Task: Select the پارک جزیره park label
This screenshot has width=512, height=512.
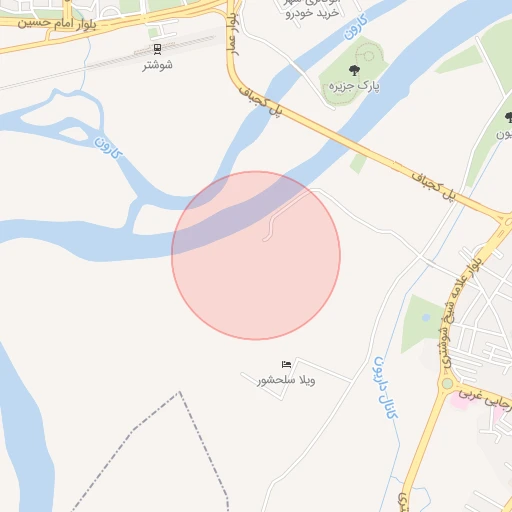Action: click(x=354, y=86)
